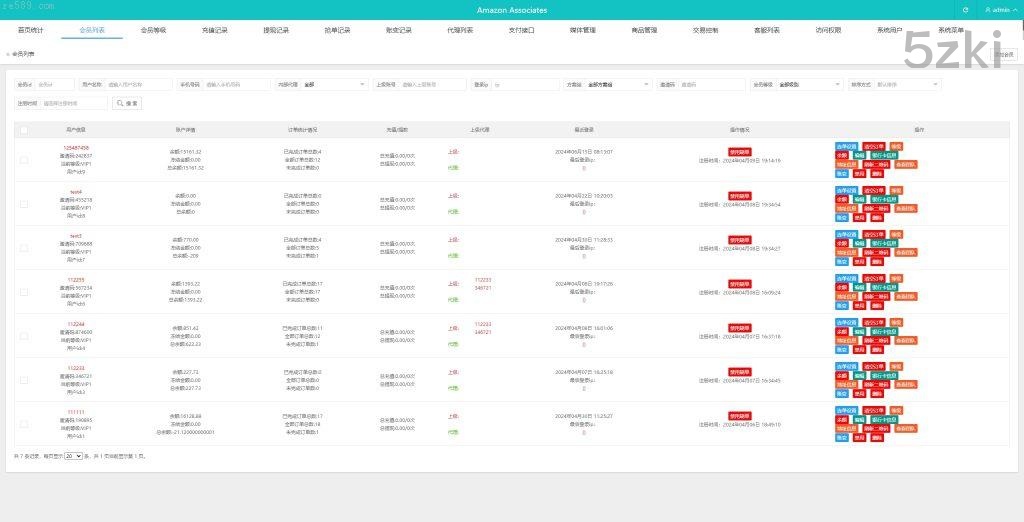The width and height of the screenshot is (1024, 522).
Task: Select the checkbox for user 111111
Action: (x=24, y=424)
